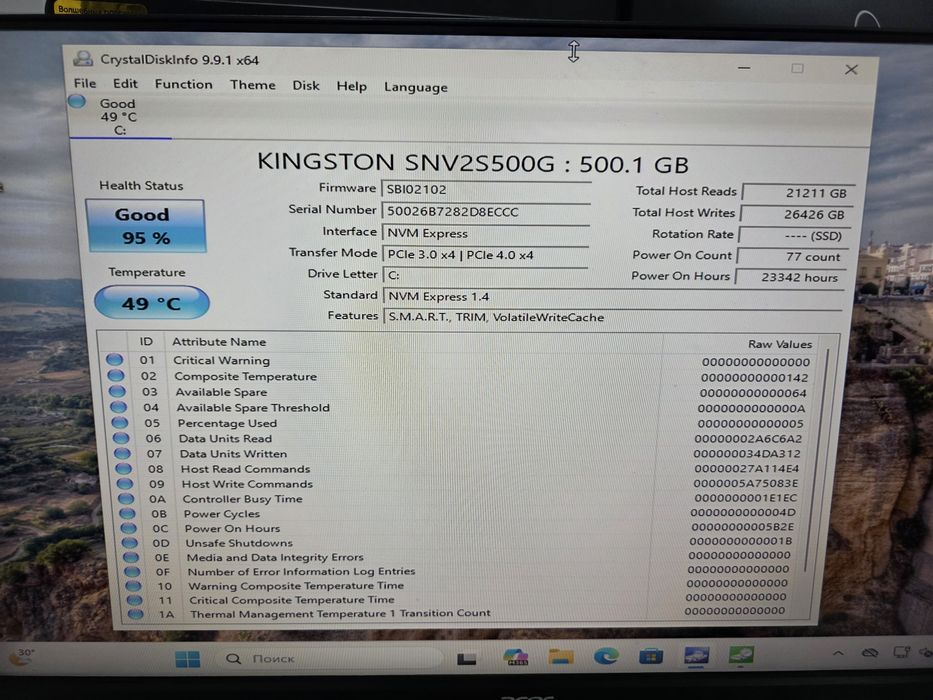Select the Unsafe Shutdowns attribute name
The width and height of the screenshot is (933, 700).
tap(239, 543)
